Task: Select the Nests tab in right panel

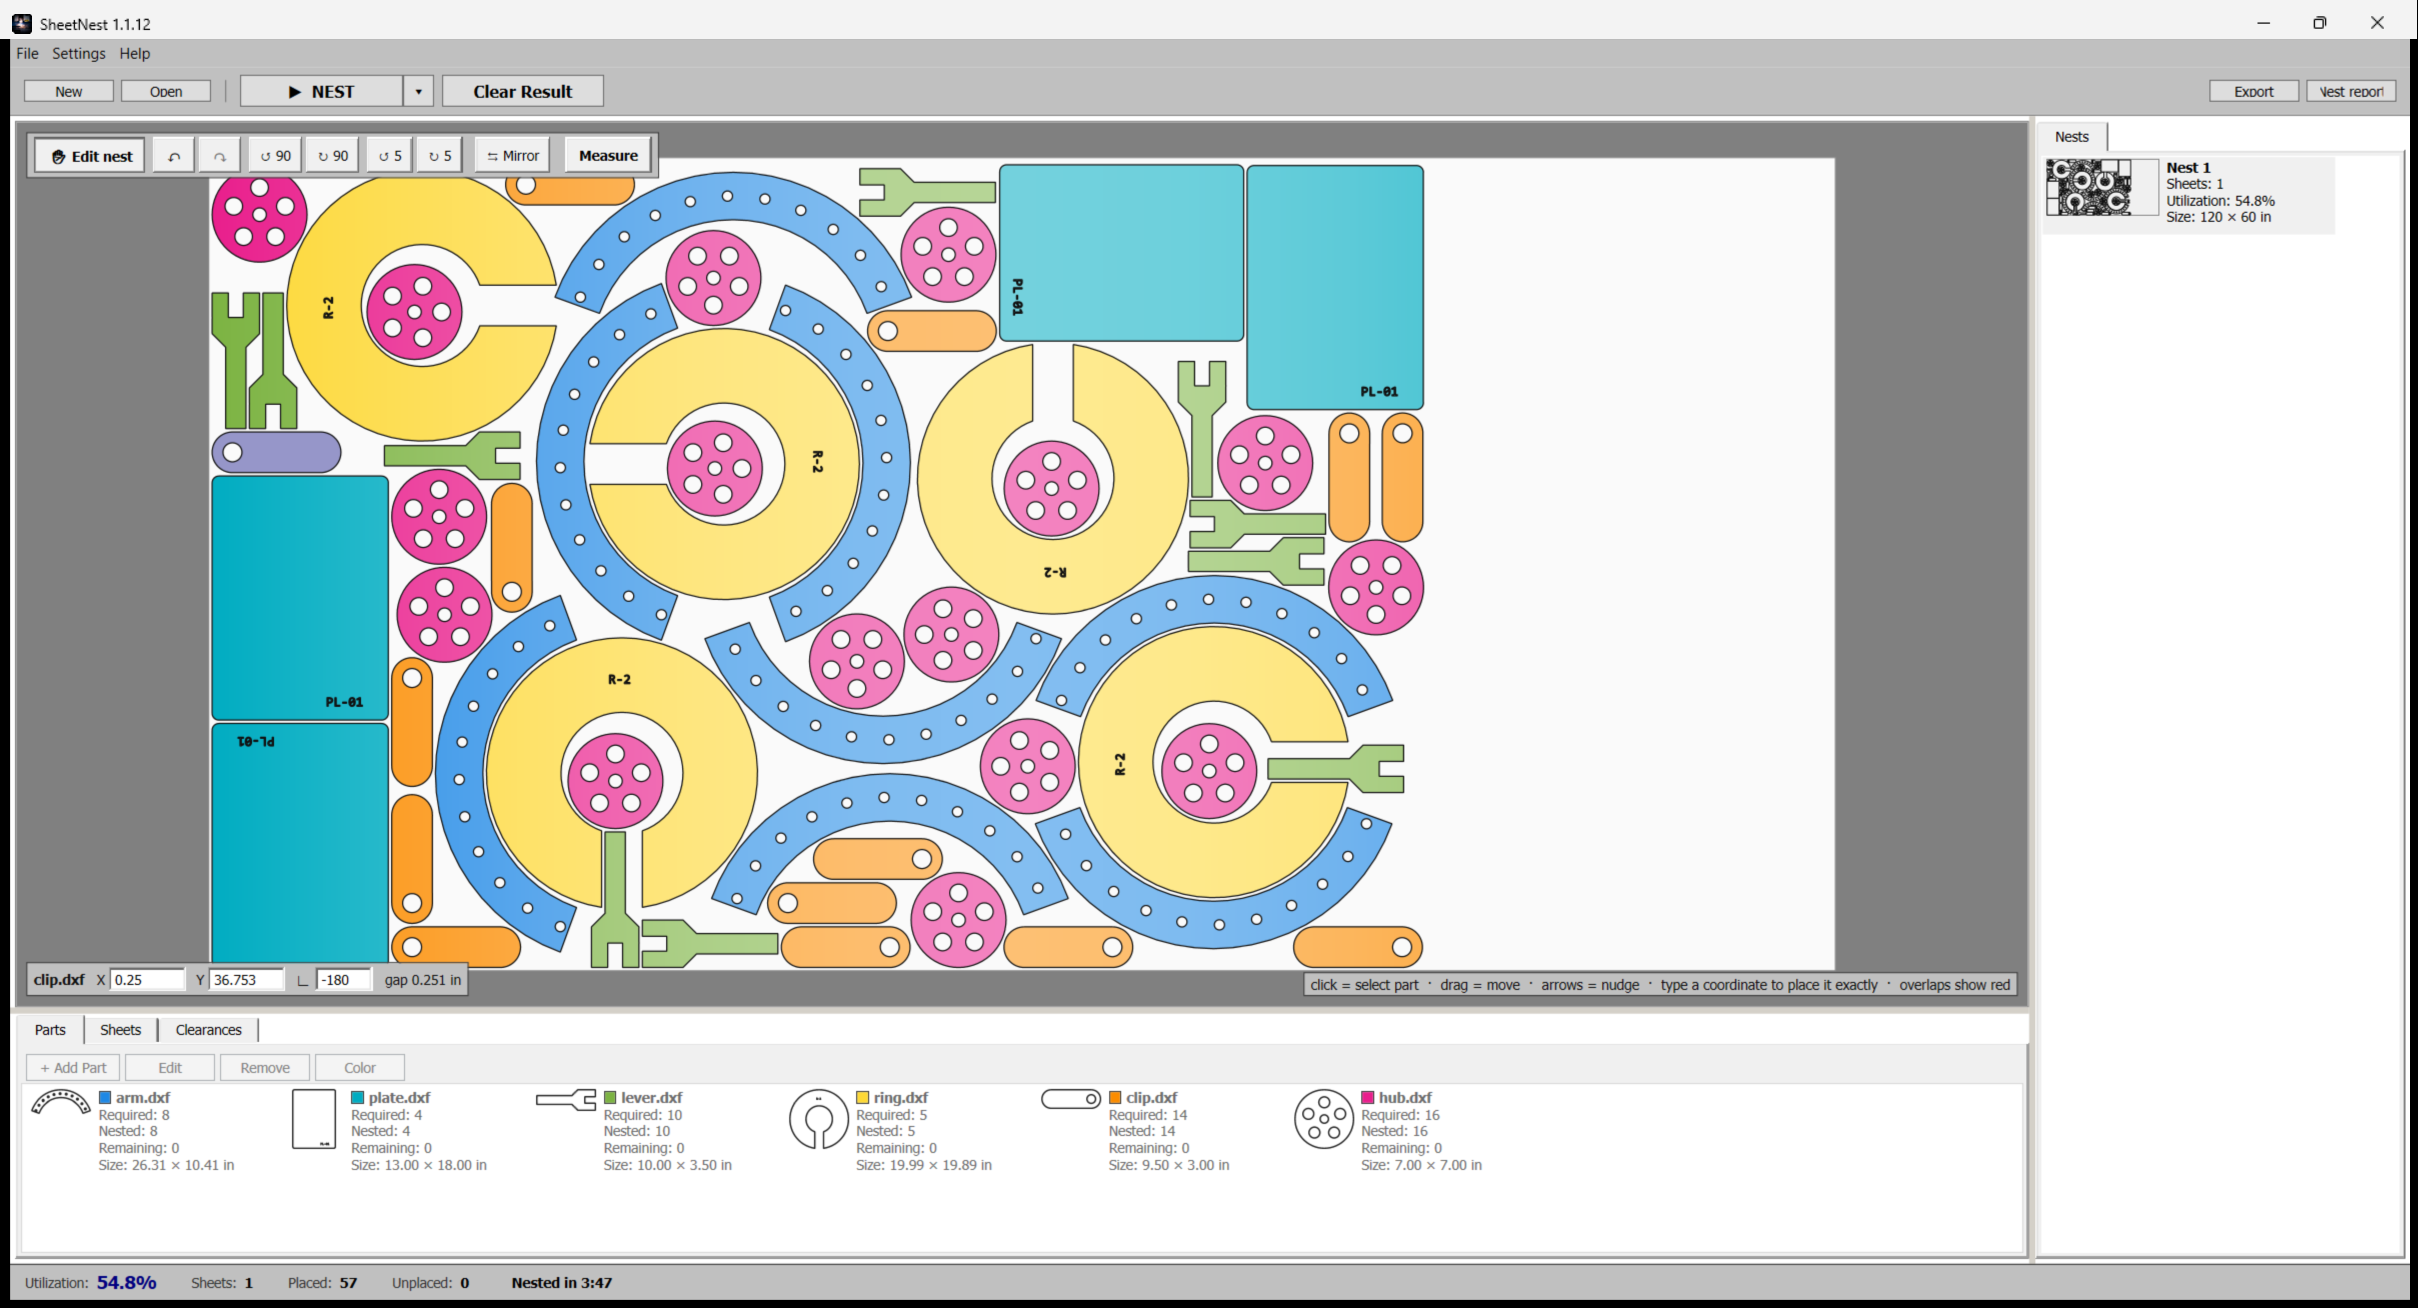Action: pyautogui.click(x=2072, y=137)
